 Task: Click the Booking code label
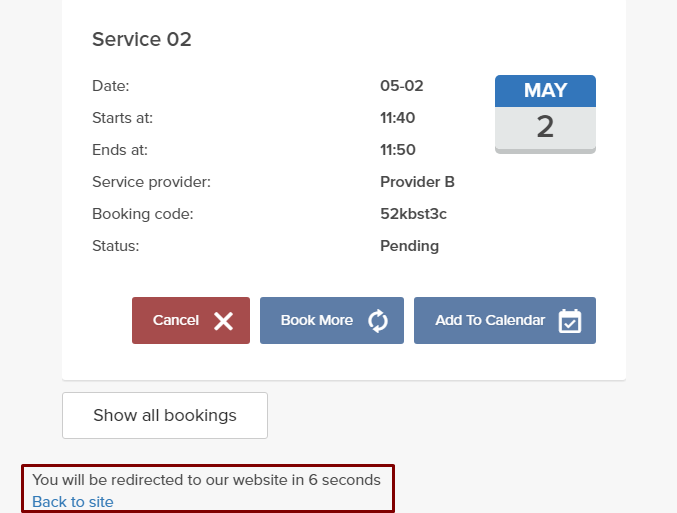coord(142,214)
